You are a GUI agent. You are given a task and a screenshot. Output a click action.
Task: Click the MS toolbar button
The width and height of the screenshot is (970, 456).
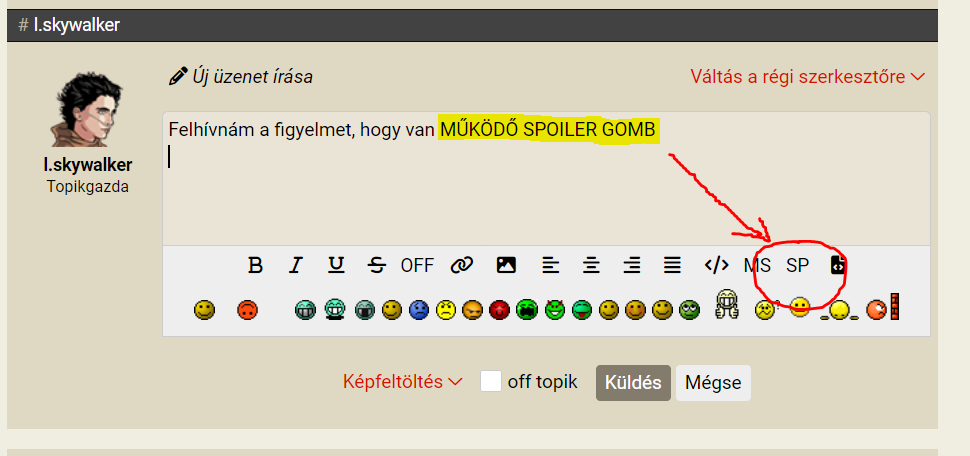(x=757, y=265)
